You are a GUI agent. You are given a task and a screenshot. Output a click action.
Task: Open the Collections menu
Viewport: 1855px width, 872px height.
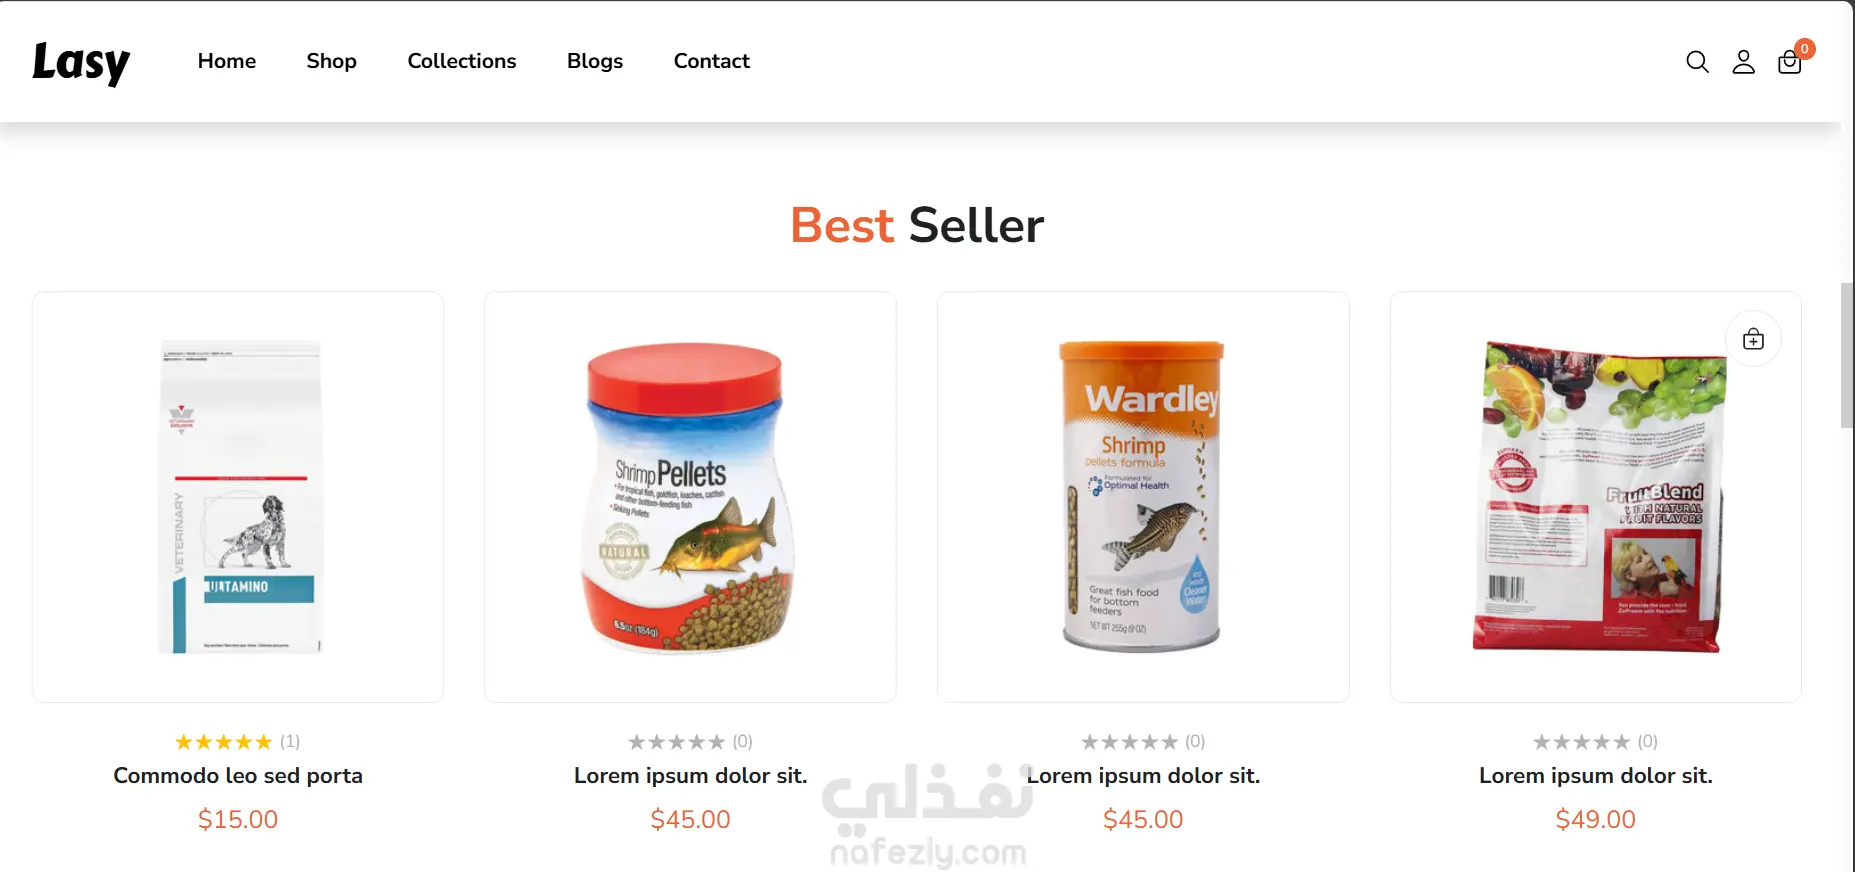tap(462, 61)
